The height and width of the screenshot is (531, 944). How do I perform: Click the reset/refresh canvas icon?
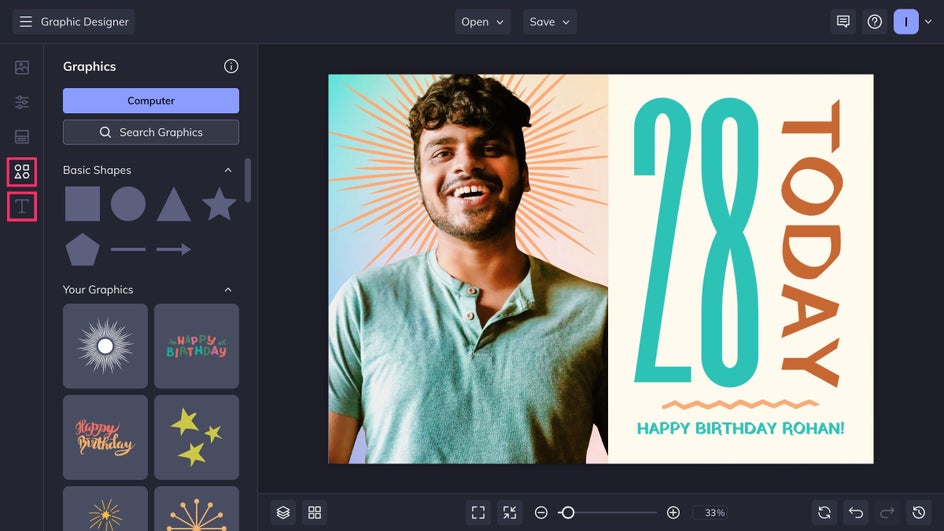824,512
